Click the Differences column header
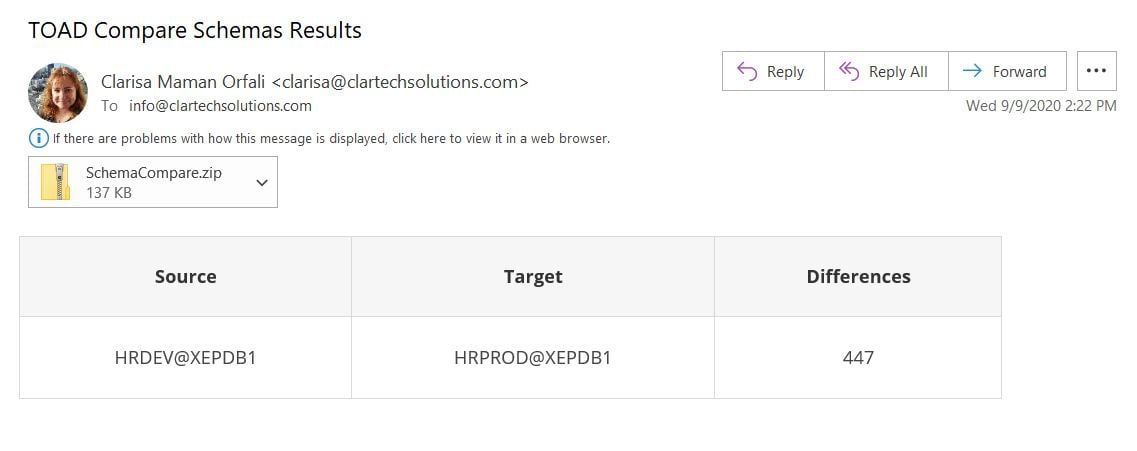Screen dimensions: 1137x451 point(859,276)
